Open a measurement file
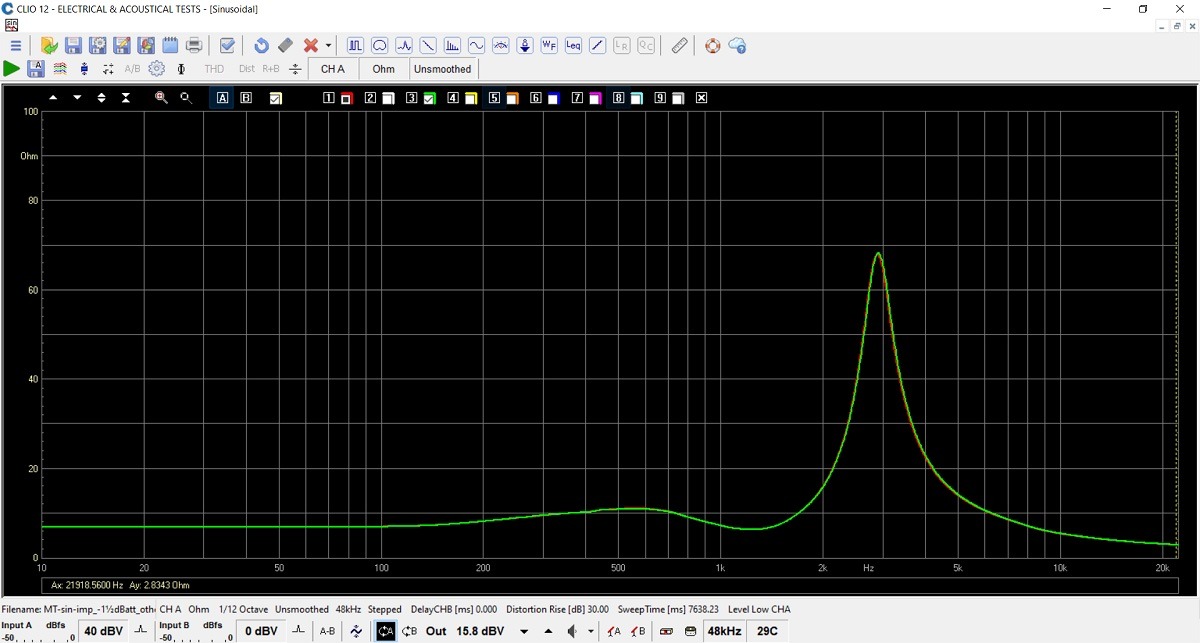Screen dimensions: 1200x643 click(48, 46)
